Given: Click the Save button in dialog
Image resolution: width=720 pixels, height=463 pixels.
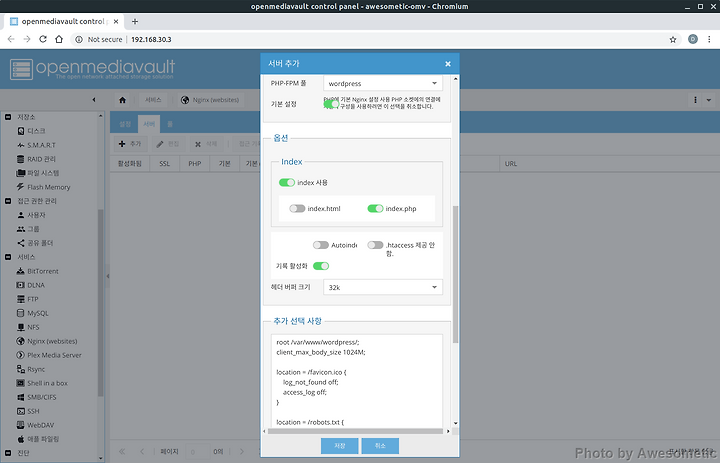Looking at the screenshot, I should (x=339, y=446).
